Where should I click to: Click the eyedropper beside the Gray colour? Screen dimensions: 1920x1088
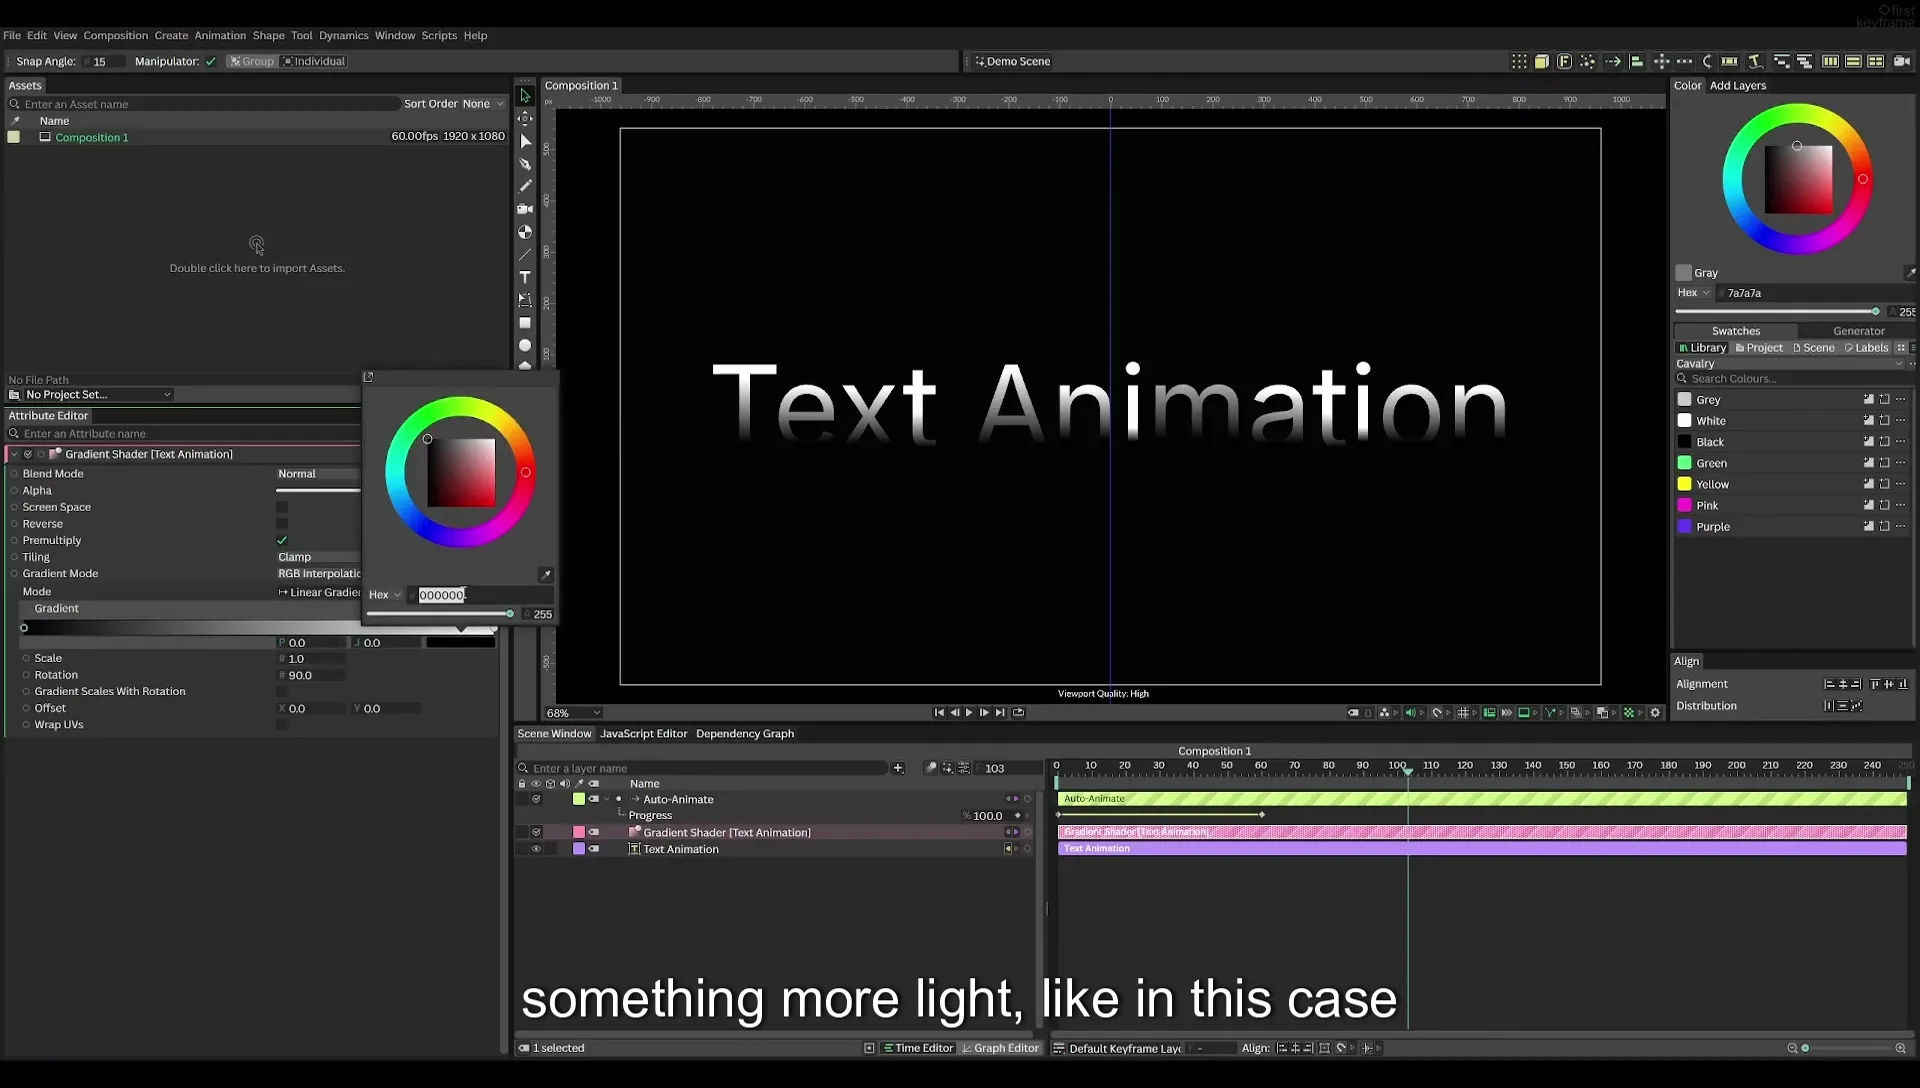(x=1909, y=273)
